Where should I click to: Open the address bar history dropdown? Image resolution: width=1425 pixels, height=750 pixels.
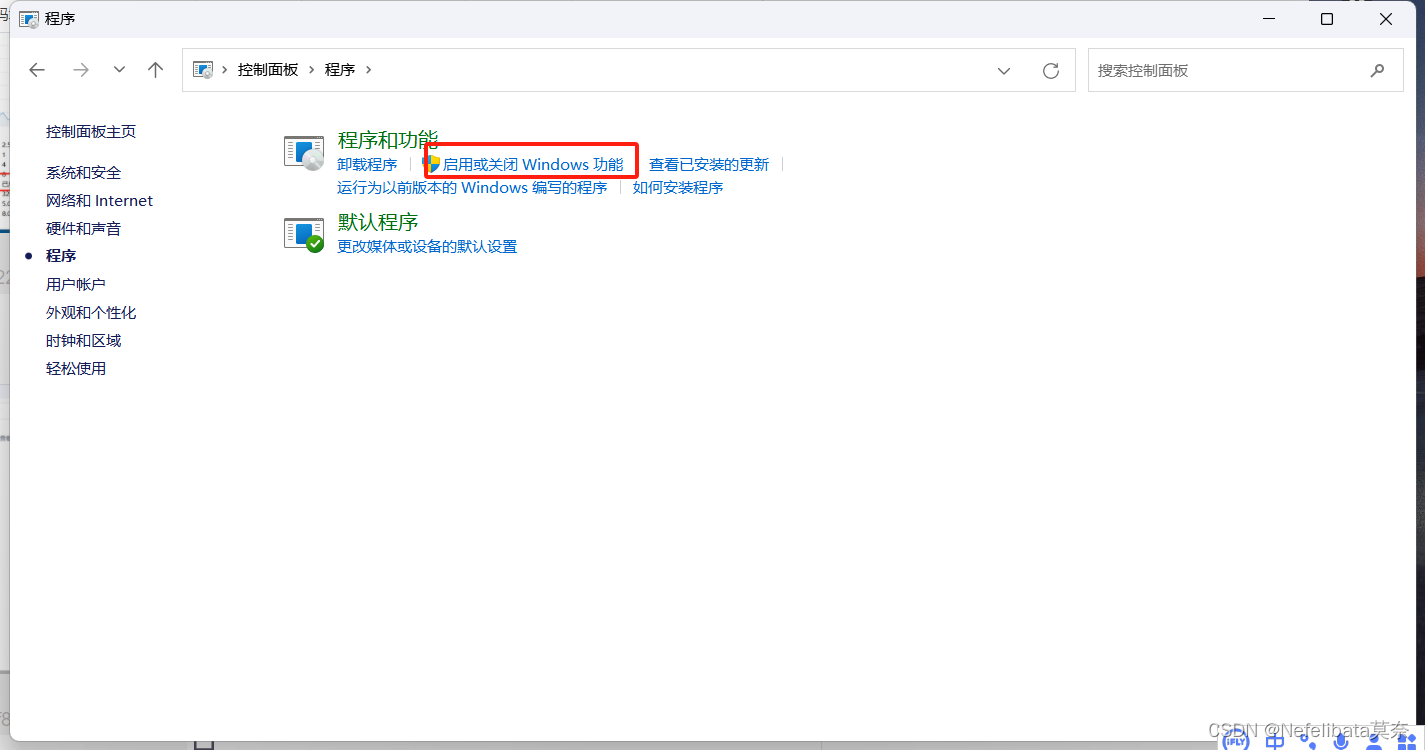click(x=1004, y=70)
